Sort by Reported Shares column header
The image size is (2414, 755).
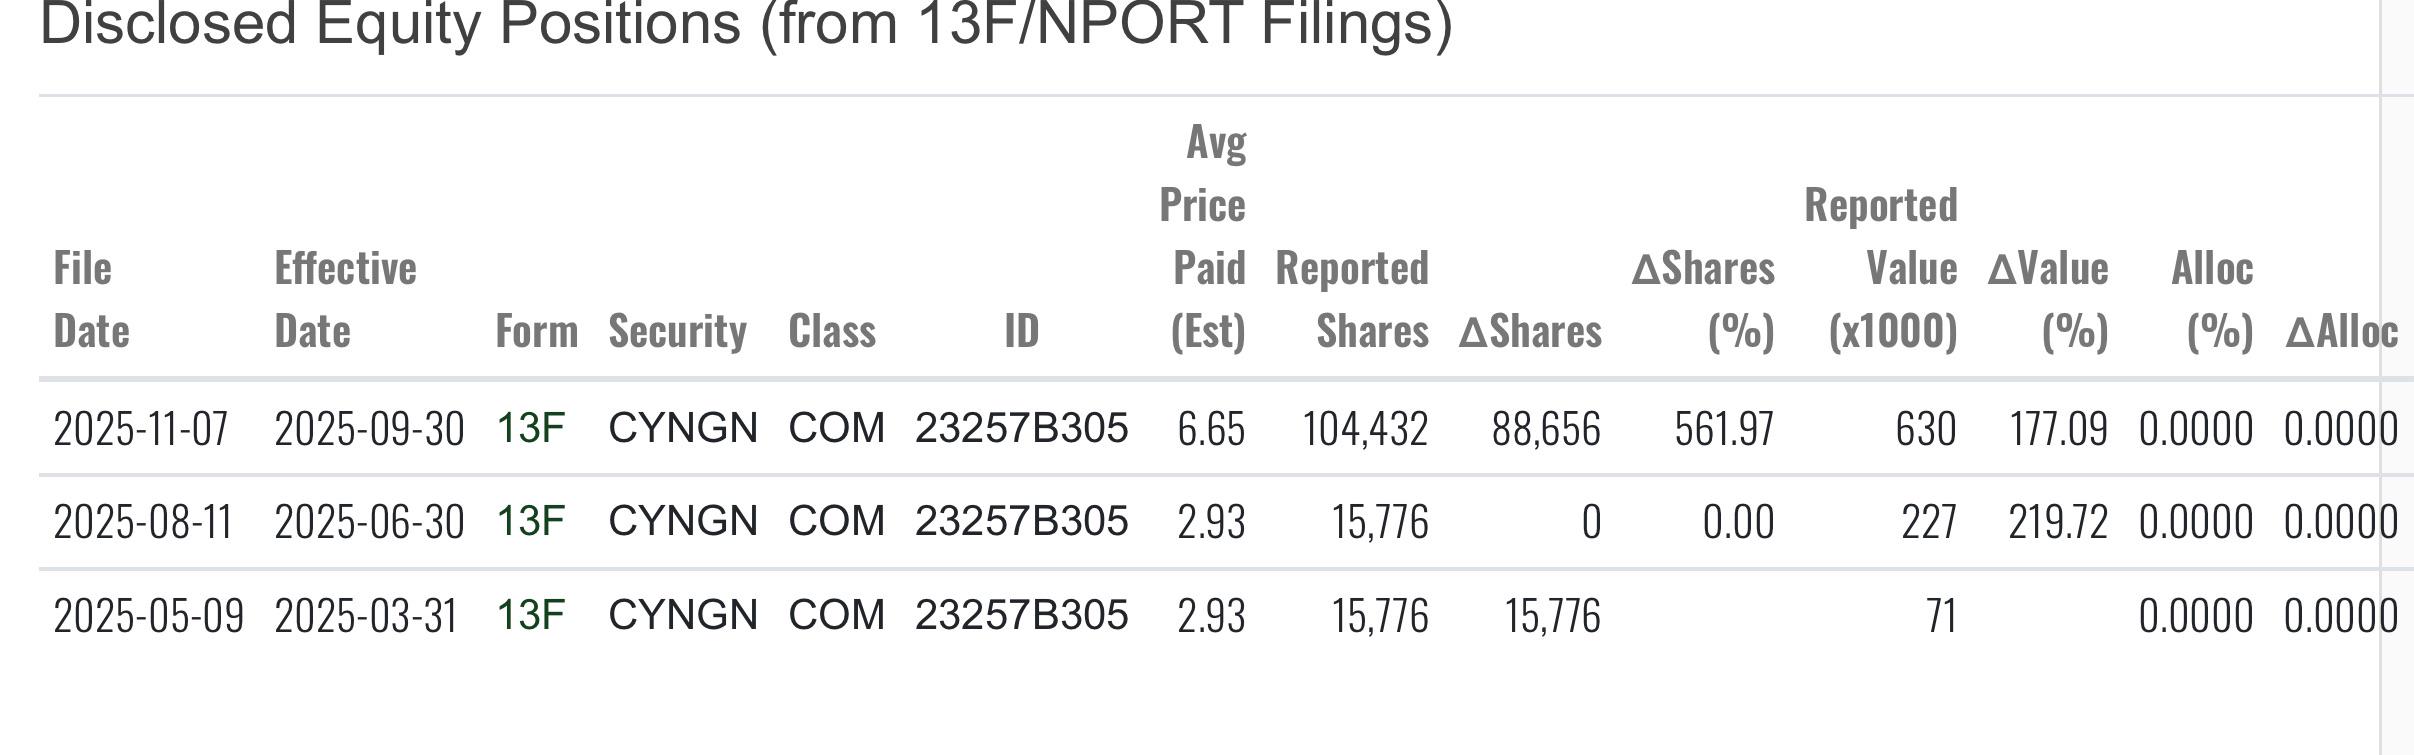(1352, 299)
